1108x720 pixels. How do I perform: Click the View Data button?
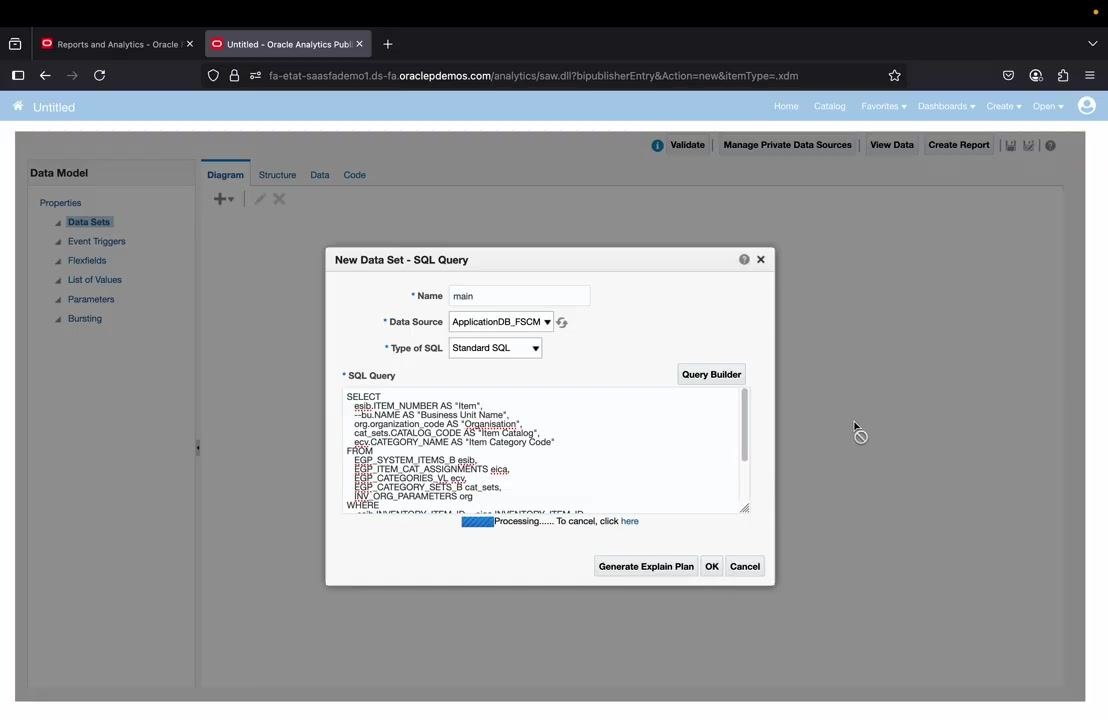tap(892, 145)
